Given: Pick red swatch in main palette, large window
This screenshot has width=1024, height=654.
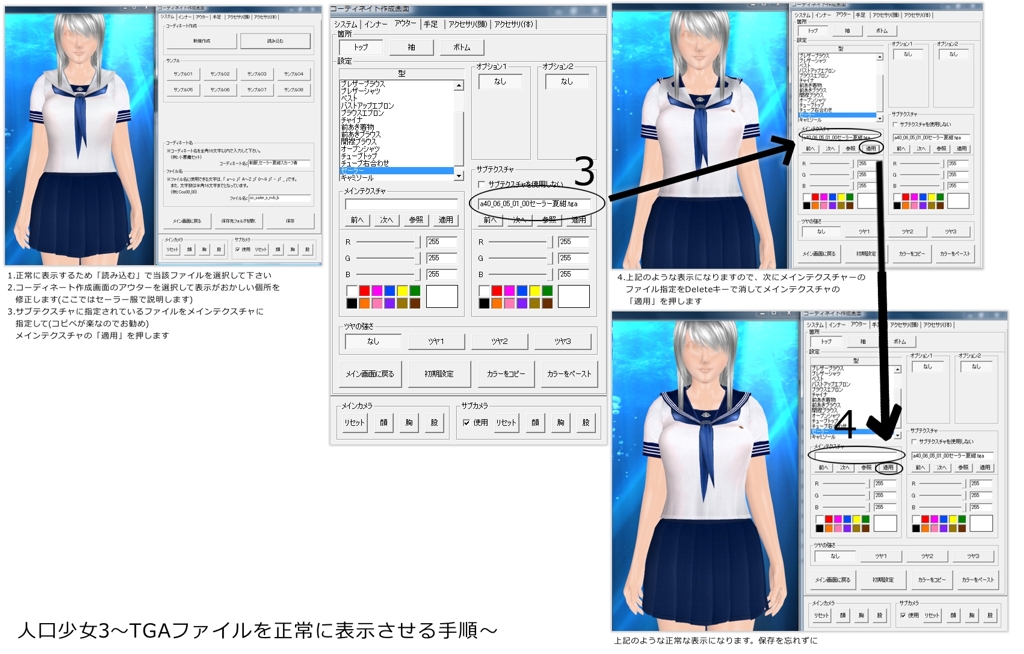Looking at the screenshot, I should [x=364, y=291].
